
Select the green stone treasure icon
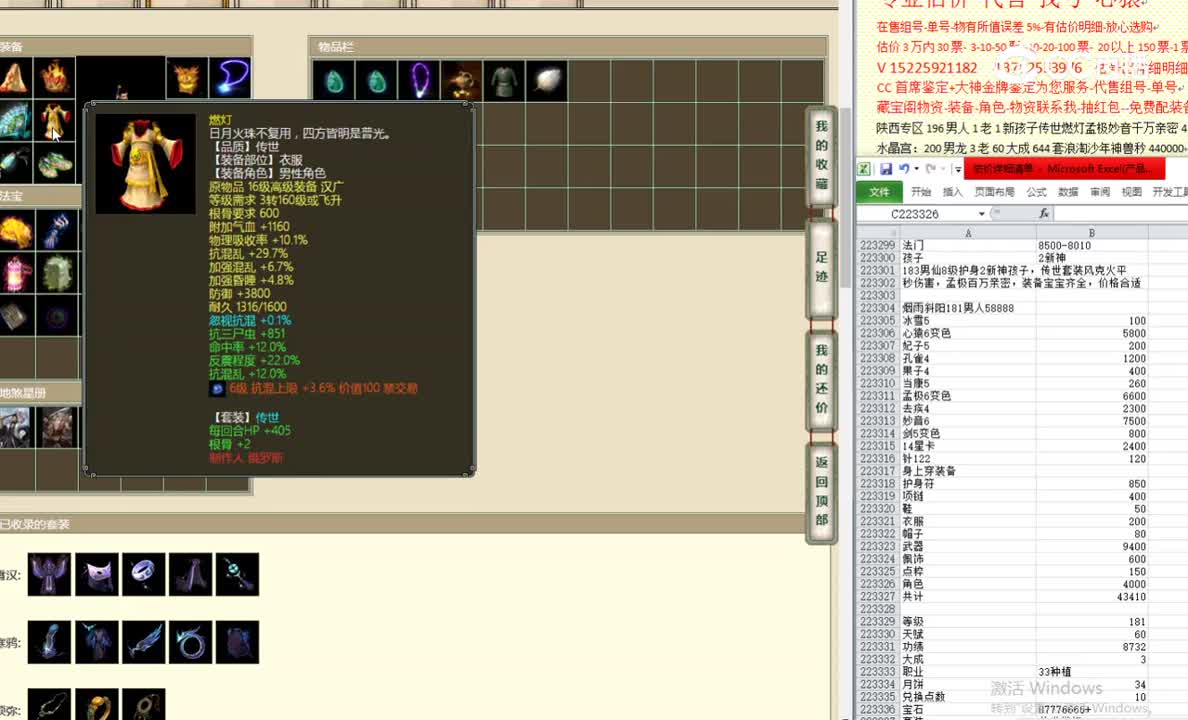(58, 273)
